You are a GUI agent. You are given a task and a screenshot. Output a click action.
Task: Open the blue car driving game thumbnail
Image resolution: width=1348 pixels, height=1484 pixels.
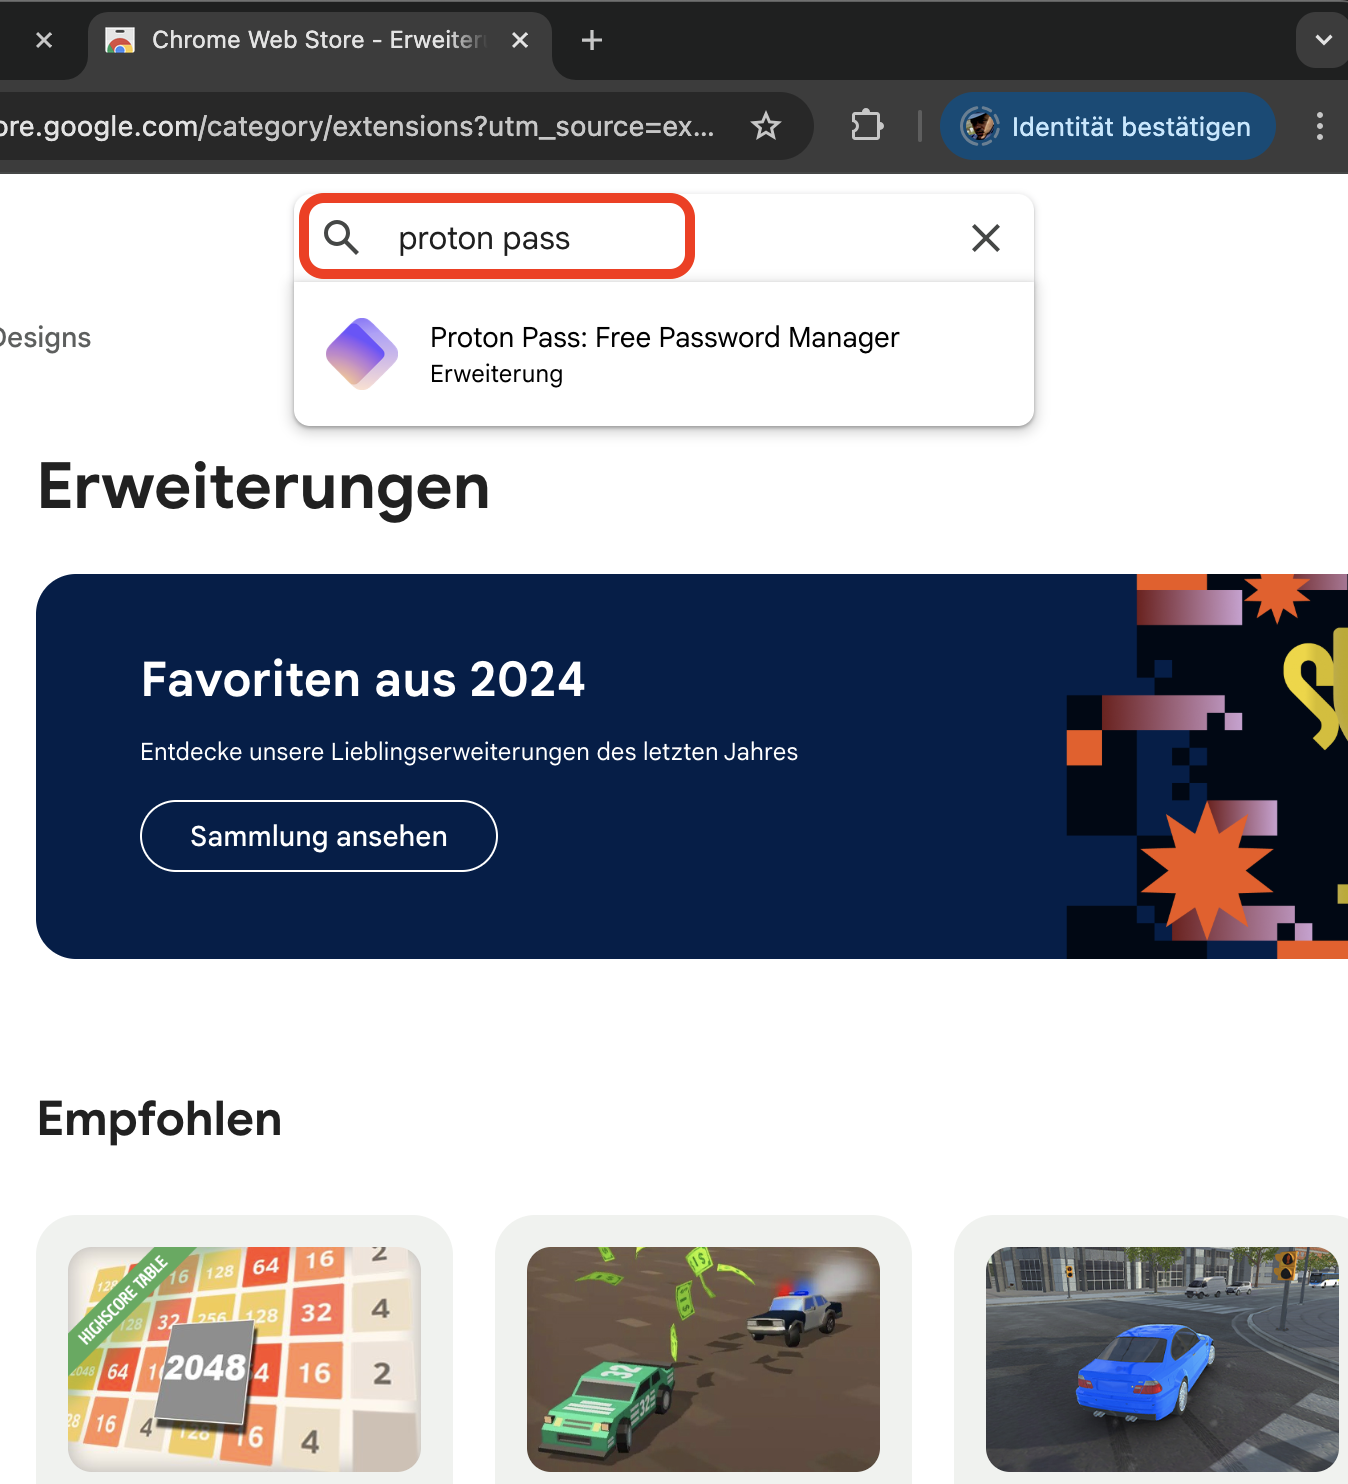coord(1162,1359)
